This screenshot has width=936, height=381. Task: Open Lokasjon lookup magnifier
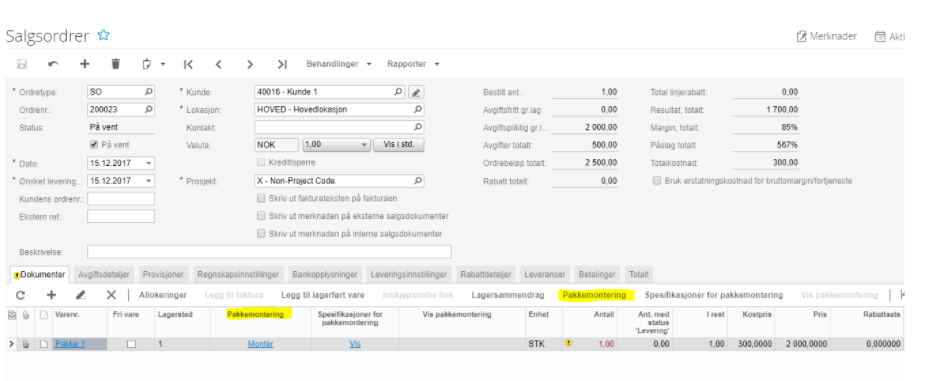(x=418, y=109)
